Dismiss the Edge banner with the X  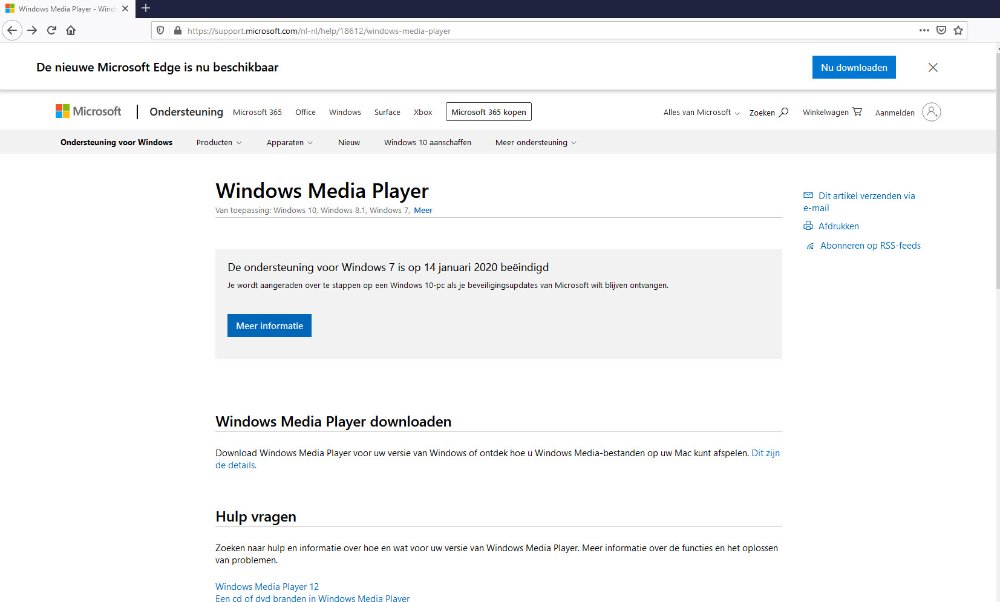pyautogui.click(x=932, y=67)
